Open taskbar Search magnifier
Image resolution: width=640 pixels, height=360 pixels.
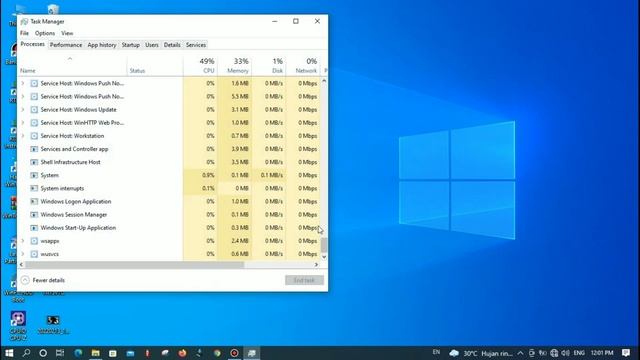pos(26,353)
